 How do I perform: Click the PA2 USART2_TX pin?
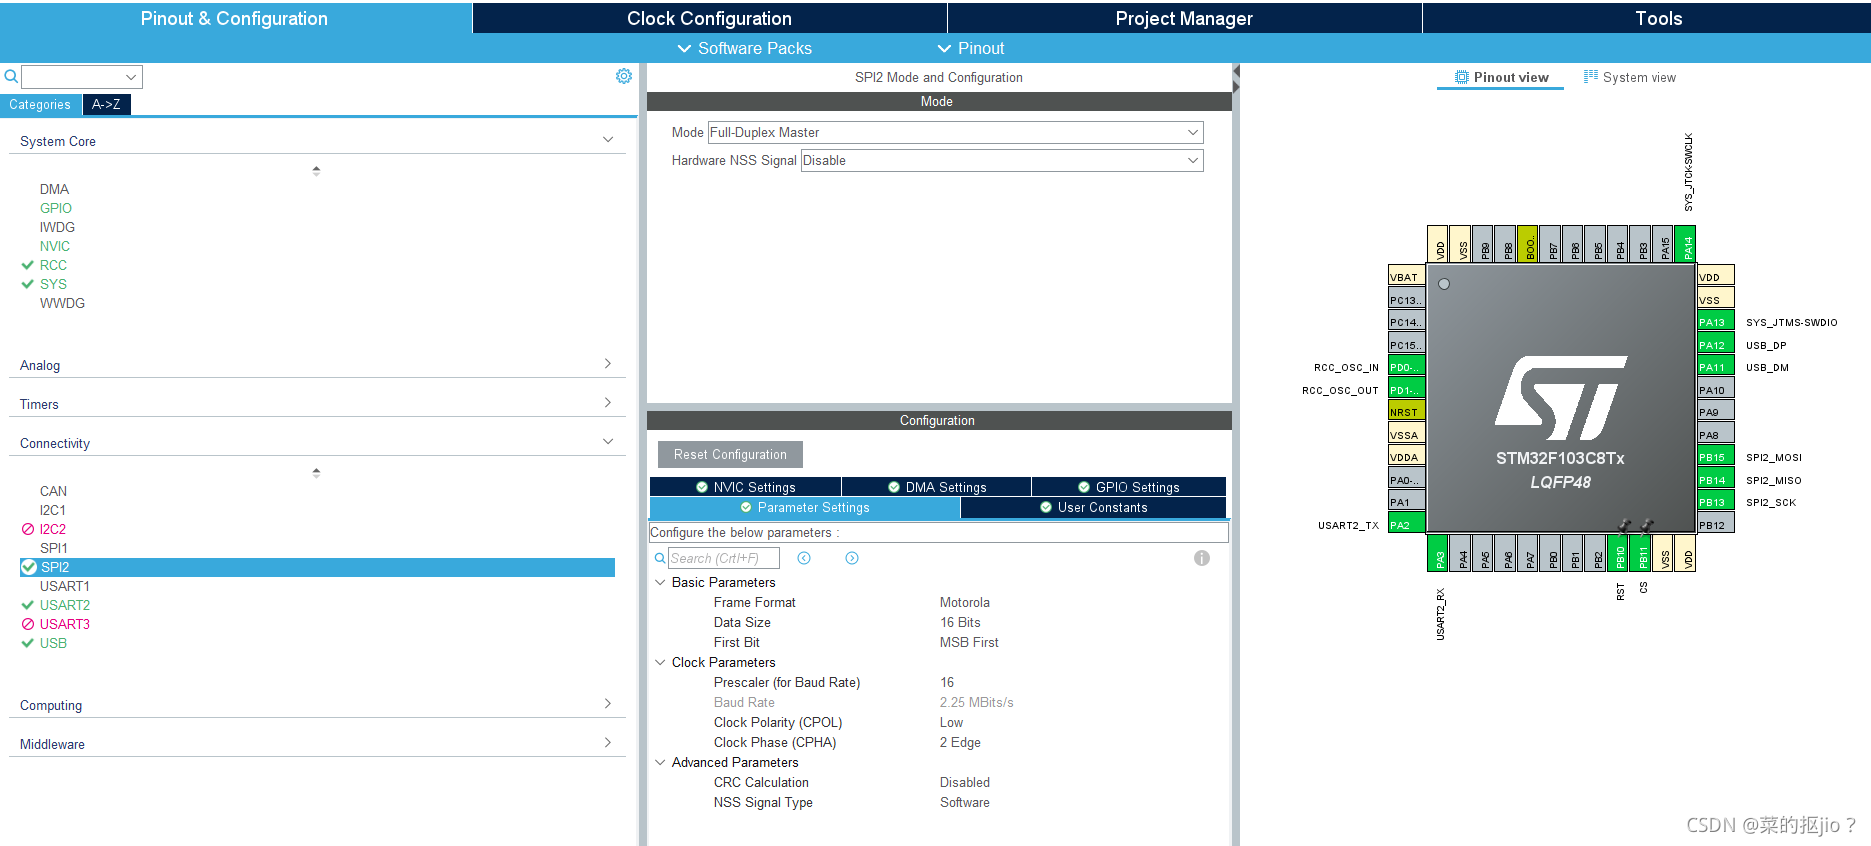[x=1406, y=525]
